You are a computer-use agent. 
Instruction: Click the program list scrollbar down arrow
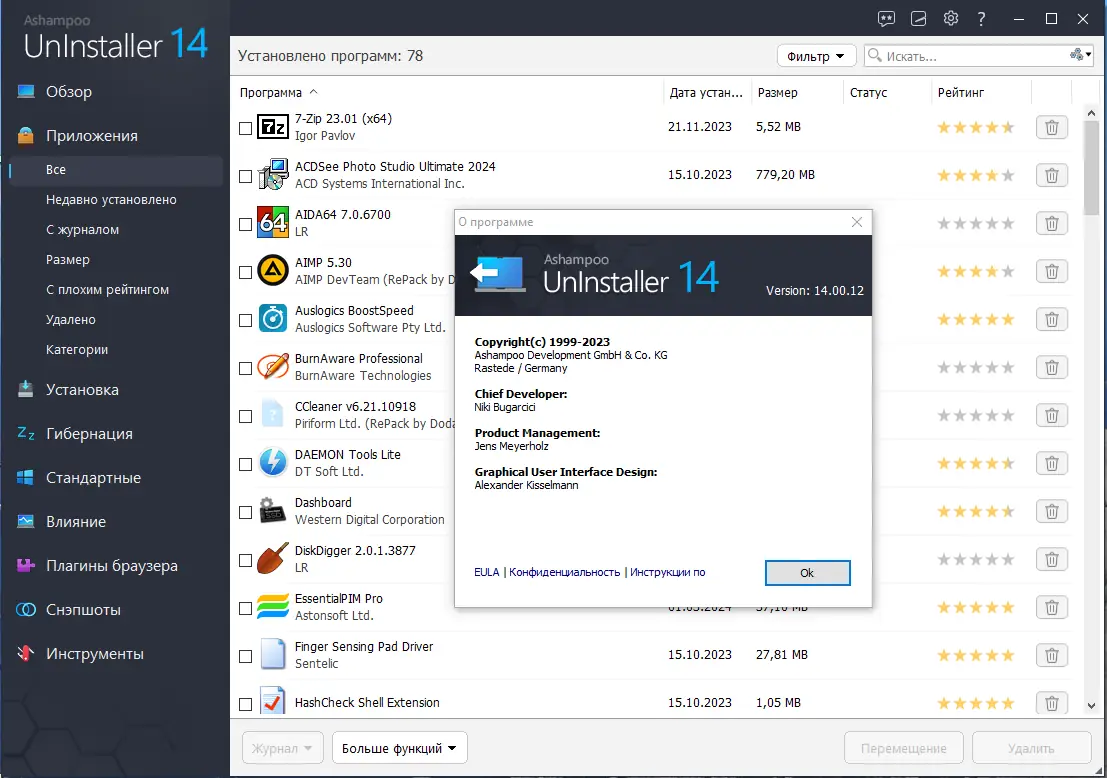(1091, 705)
